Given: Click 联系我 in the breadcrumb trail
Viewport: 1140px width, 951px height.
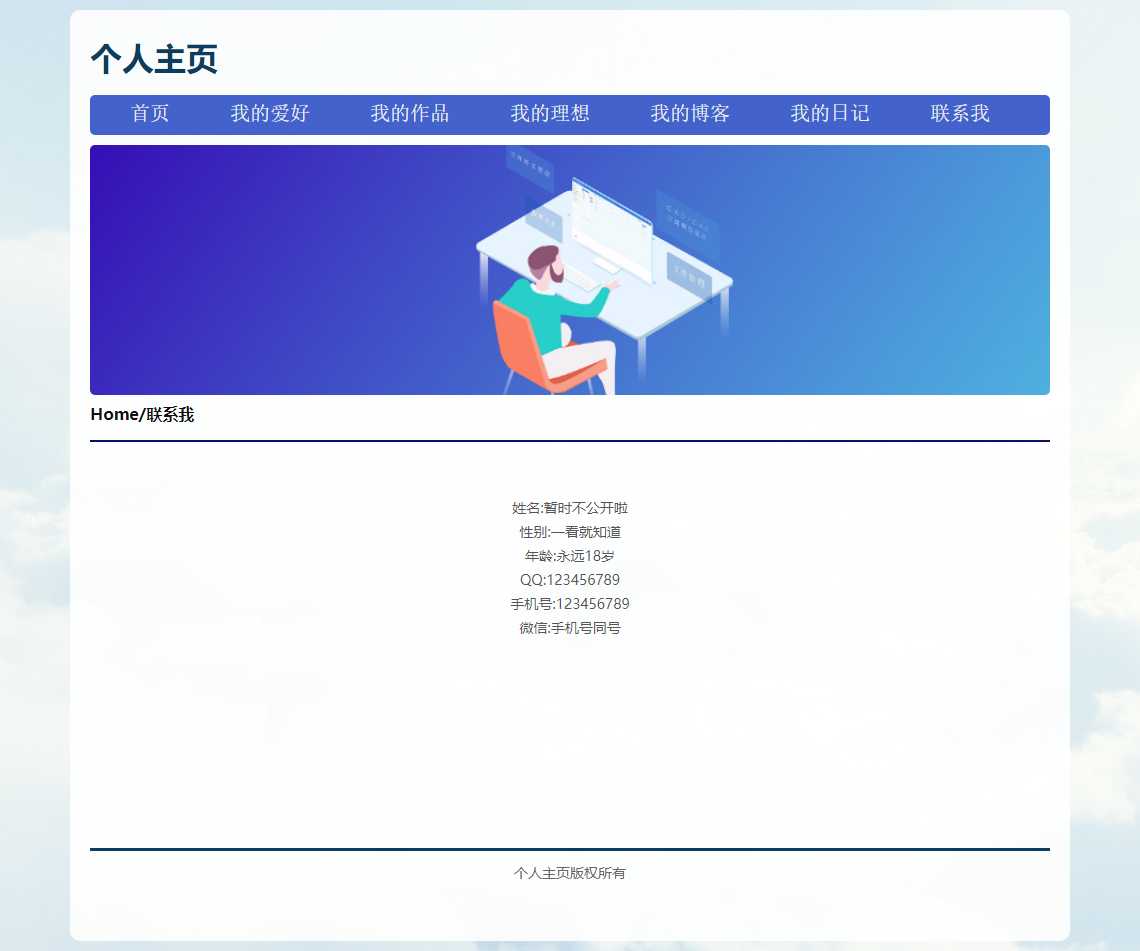Looking at the screenshot, I should point(170,415).
